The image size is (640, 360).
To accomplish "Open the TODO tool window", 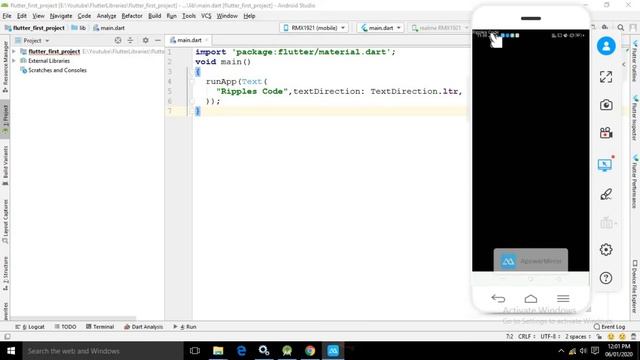I will coord(65,327).
